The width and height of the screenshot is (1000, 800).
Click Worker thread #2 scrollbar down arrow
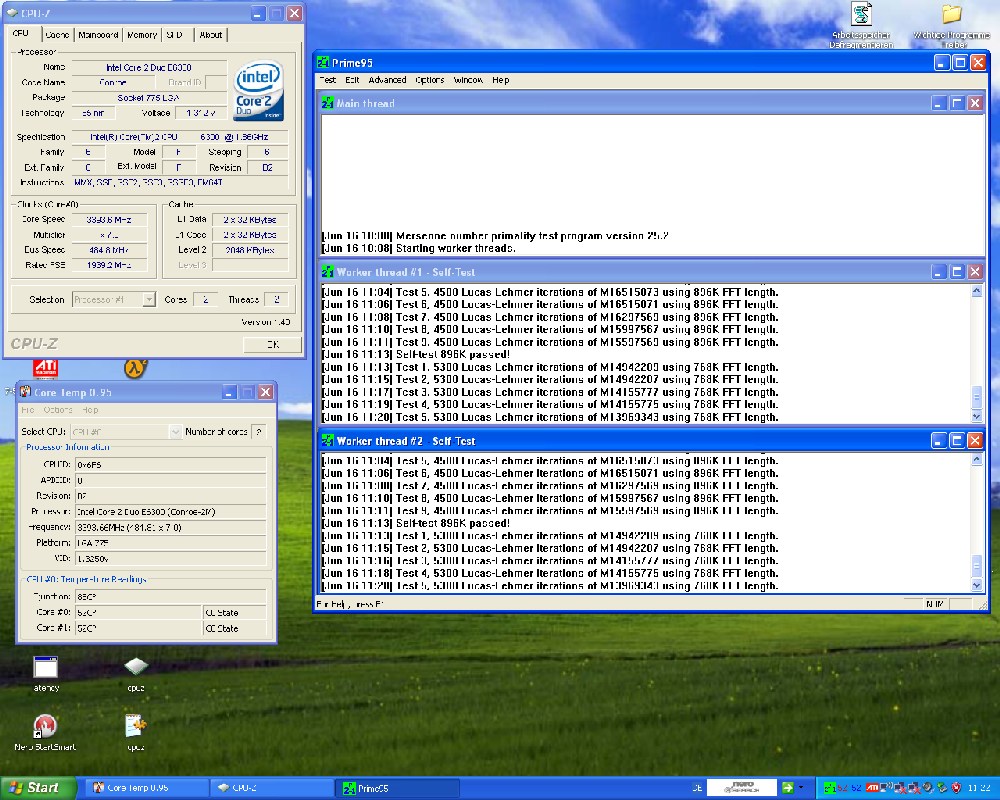[976, 585]
